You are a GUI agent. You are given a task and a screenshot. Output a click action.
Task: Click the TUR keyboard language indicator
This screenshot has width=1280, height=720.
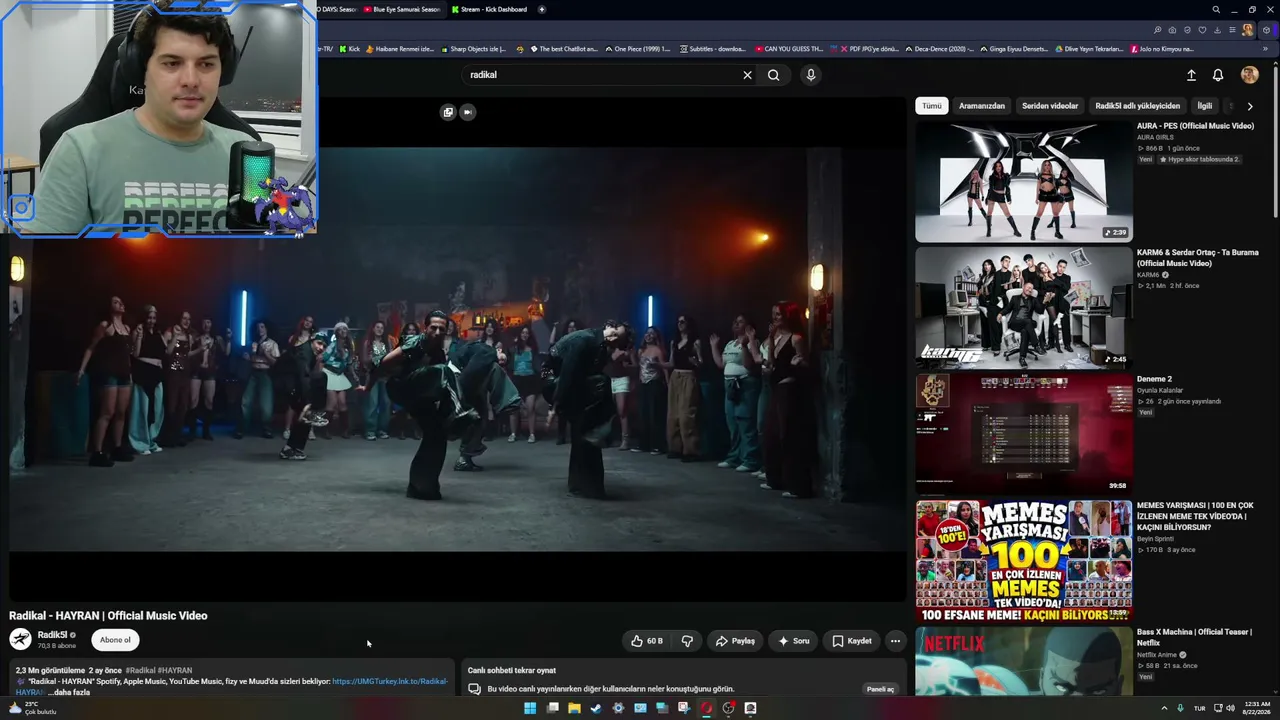[x=1199, y=708]
